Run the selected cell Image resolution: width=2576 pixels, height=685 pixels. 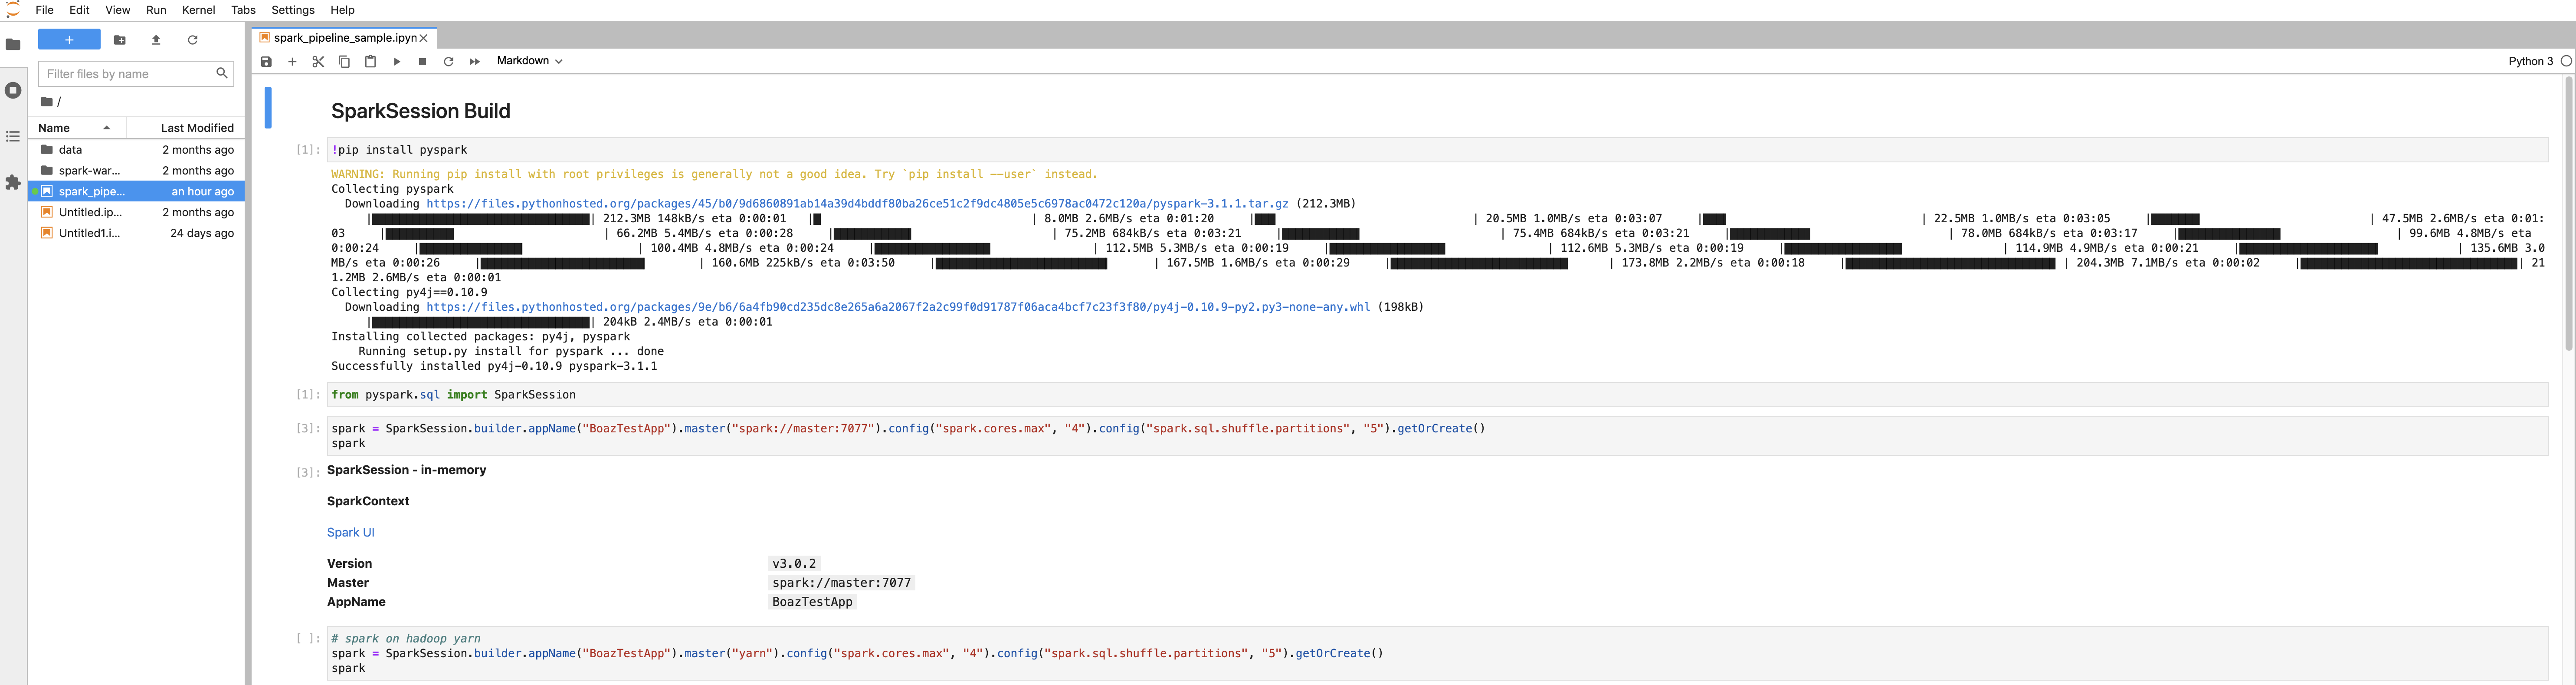[x=397, y=62]
